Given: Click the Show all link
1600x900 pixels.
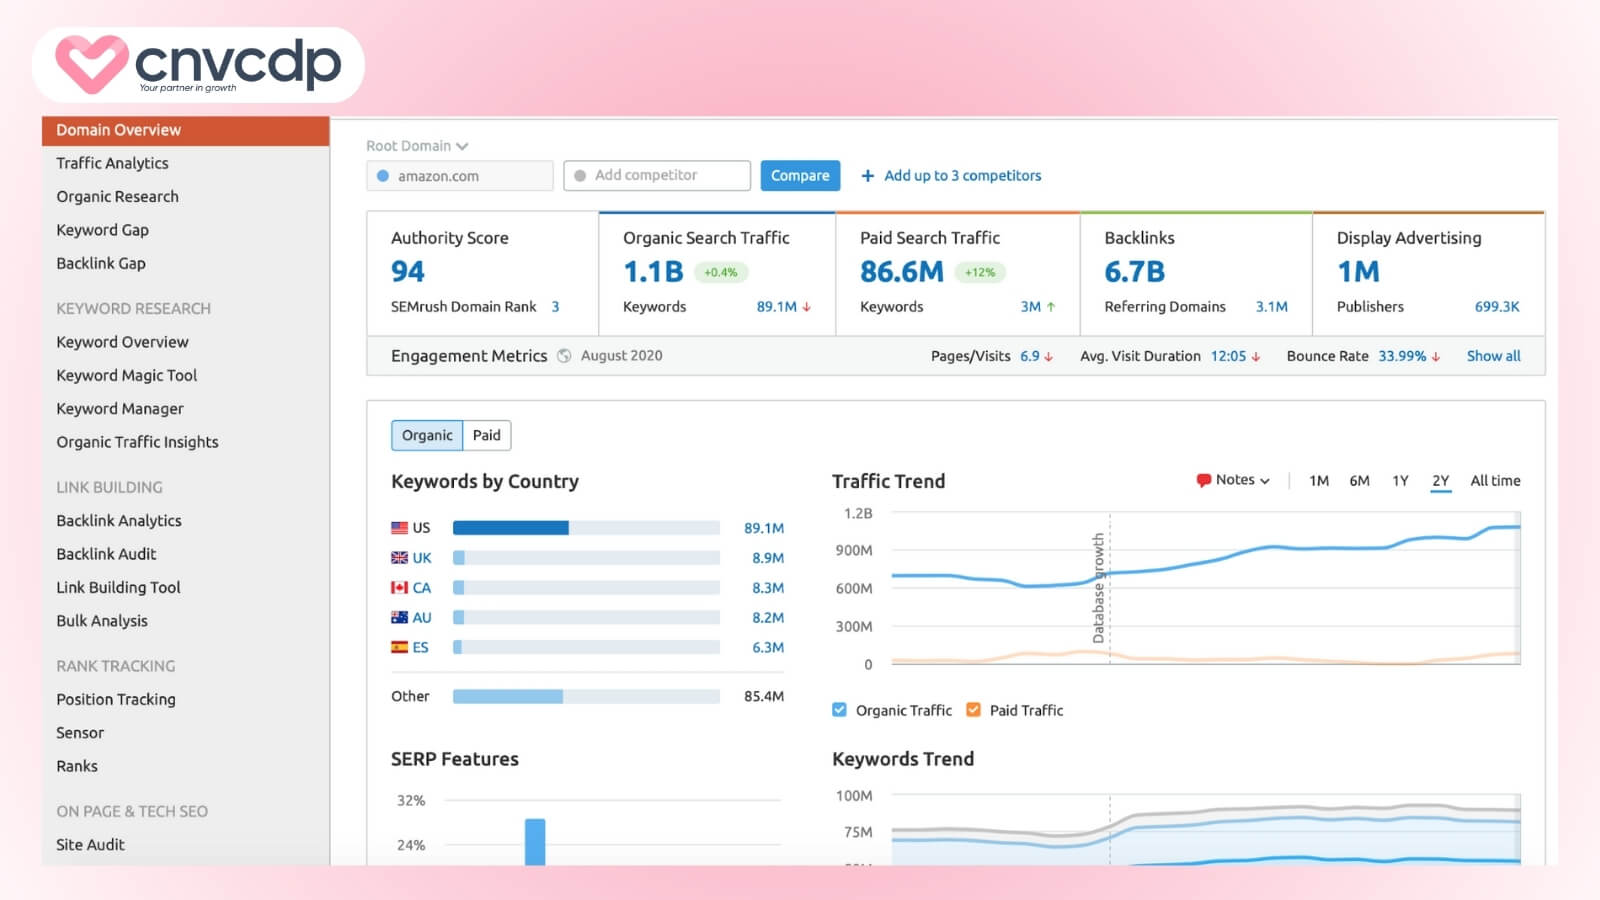Looking at the screenshot, I should coord(1493,356).
